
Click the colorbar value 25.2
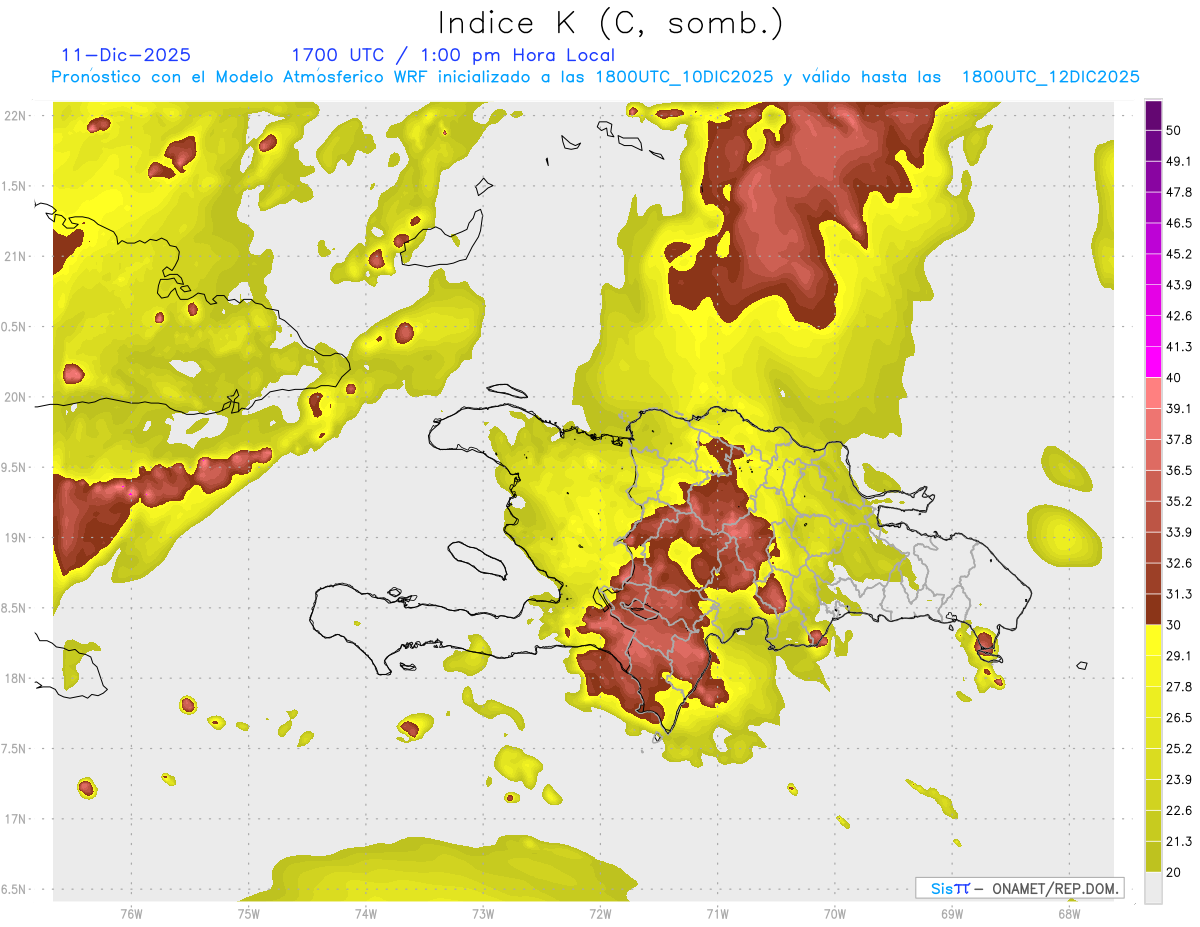pos(1179,749)
